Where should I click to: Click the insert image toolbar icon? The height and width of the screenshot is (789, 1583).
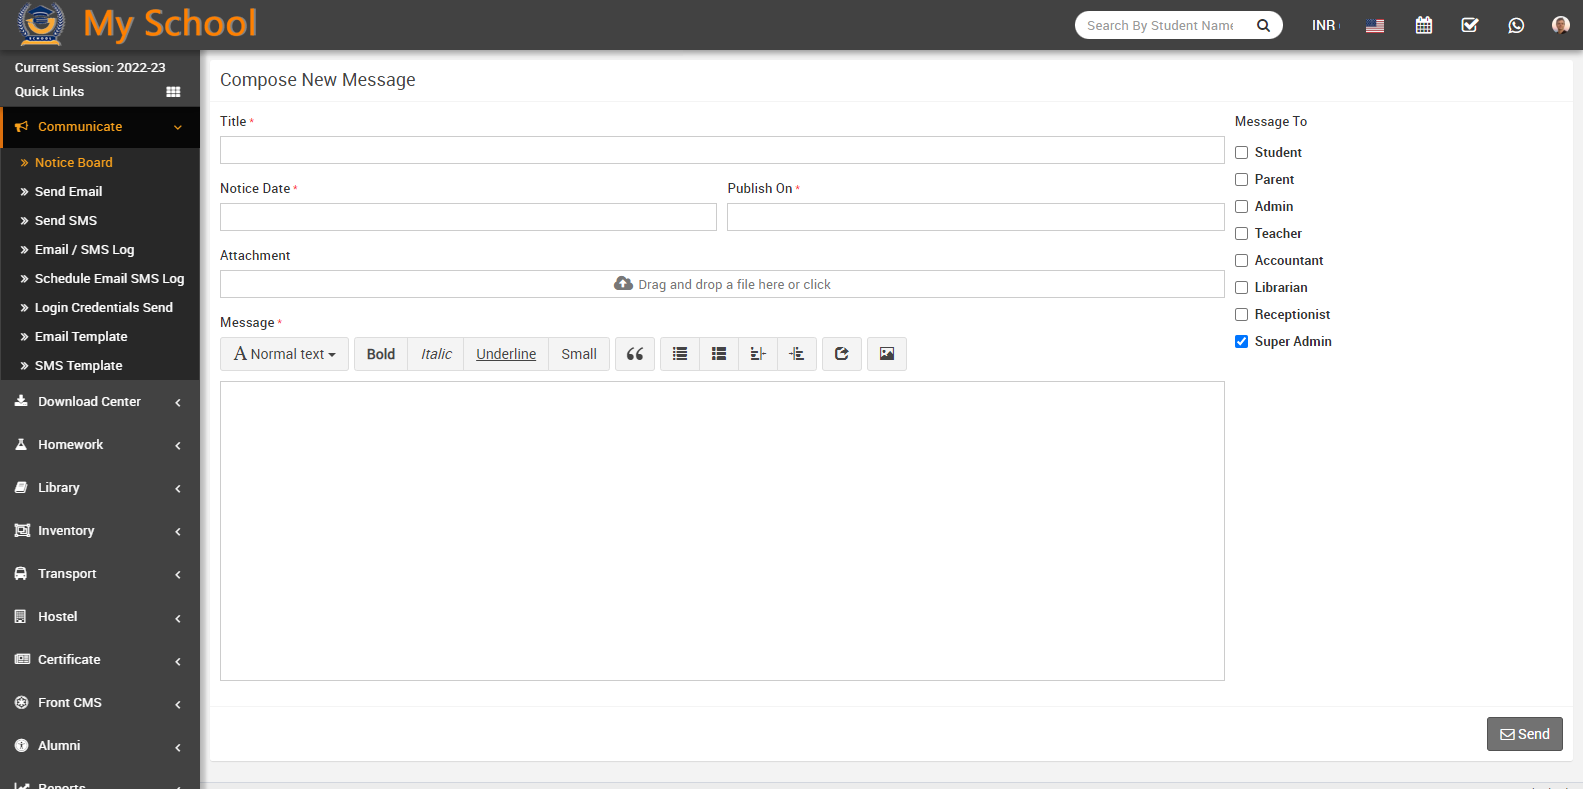coord(886,354)
